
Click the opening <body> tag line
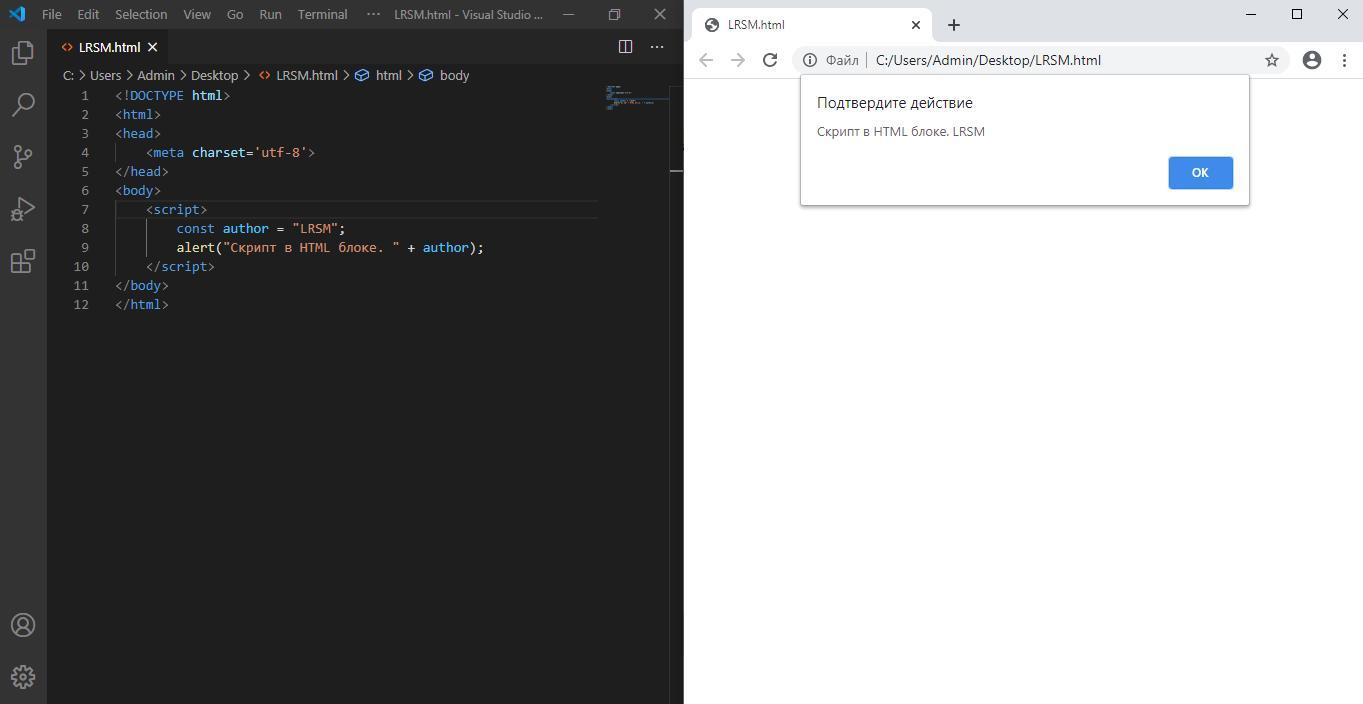[138, 190]
